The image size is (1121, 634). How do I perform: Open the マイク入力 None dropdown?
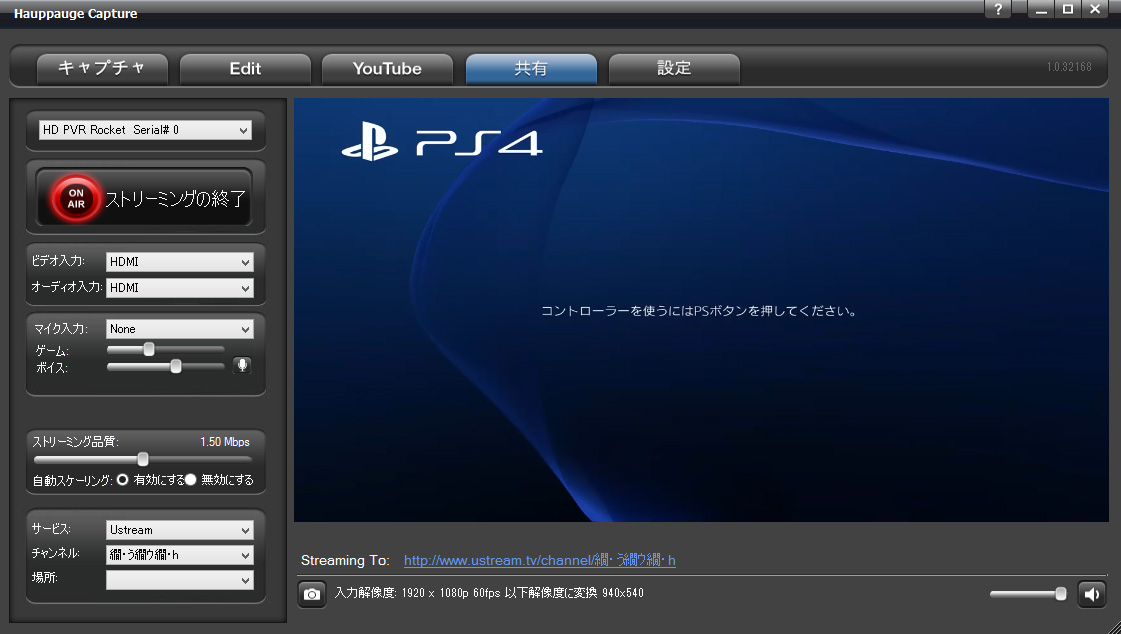tap(179, 329)
